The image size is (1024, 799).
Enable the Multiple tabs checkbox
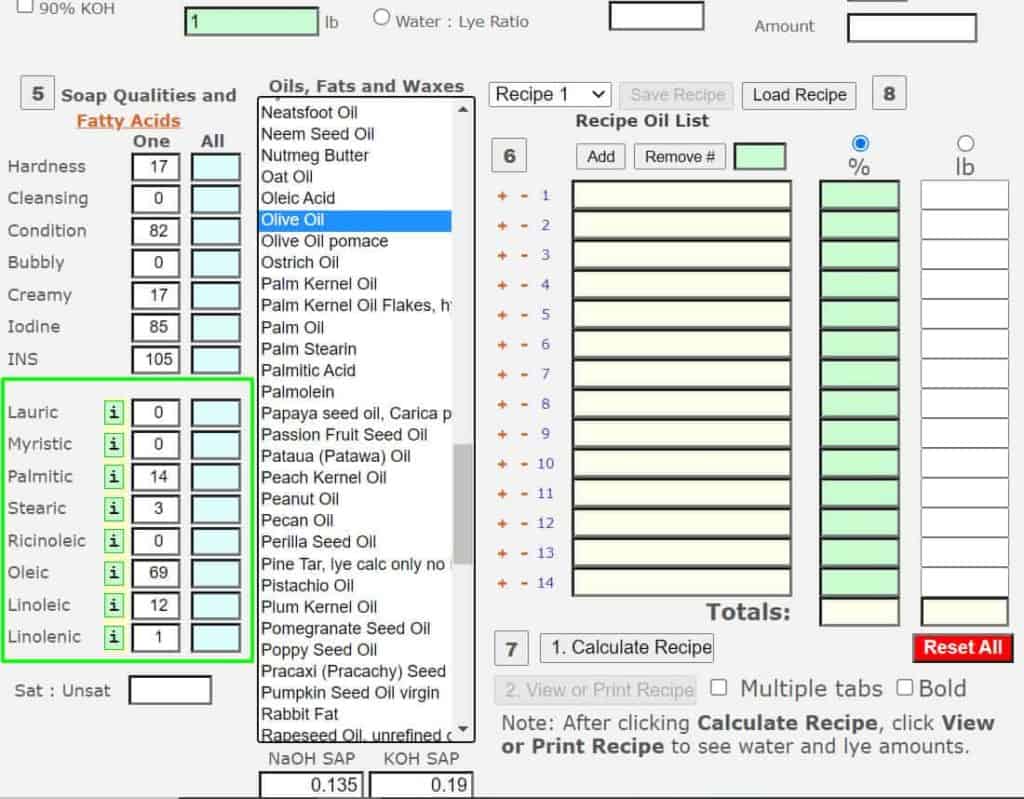point(718,688)
